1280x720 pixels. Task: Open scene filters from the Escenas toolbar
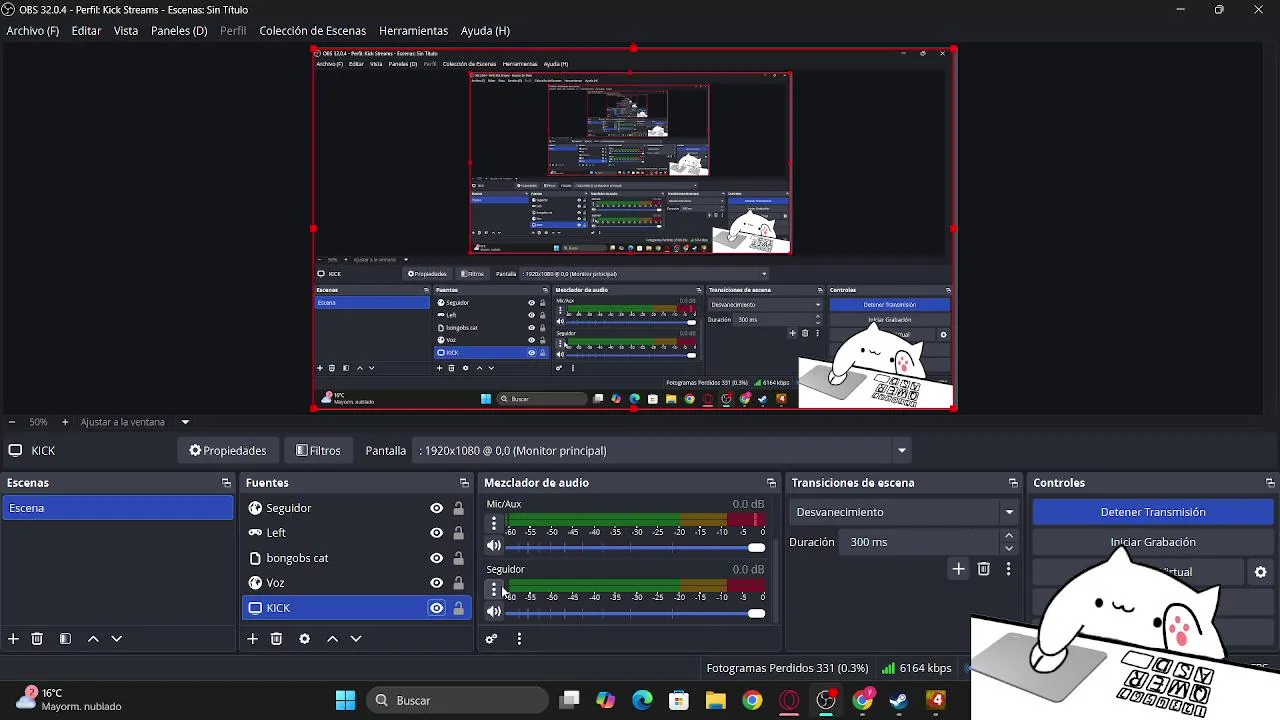(65, 638)
